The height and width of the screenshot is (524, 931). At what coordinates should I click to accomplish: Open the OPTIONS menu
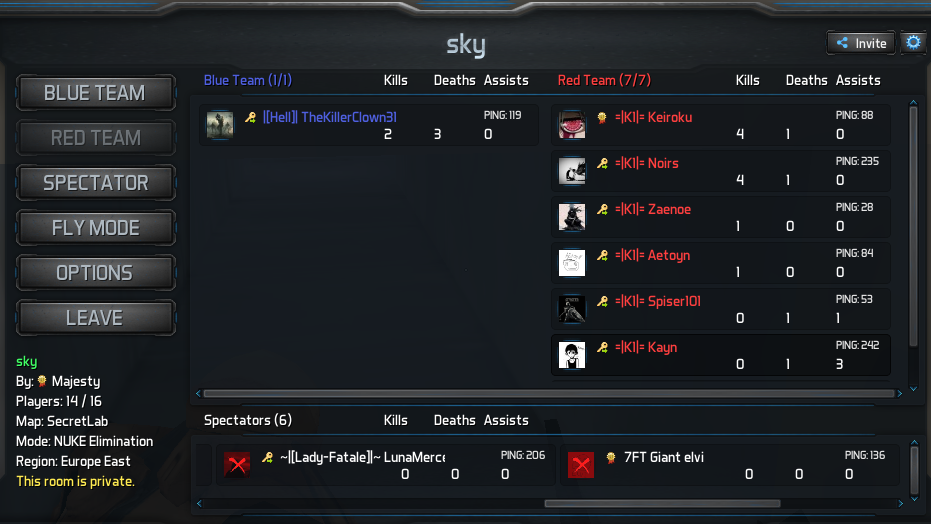(x=95, y=273)
